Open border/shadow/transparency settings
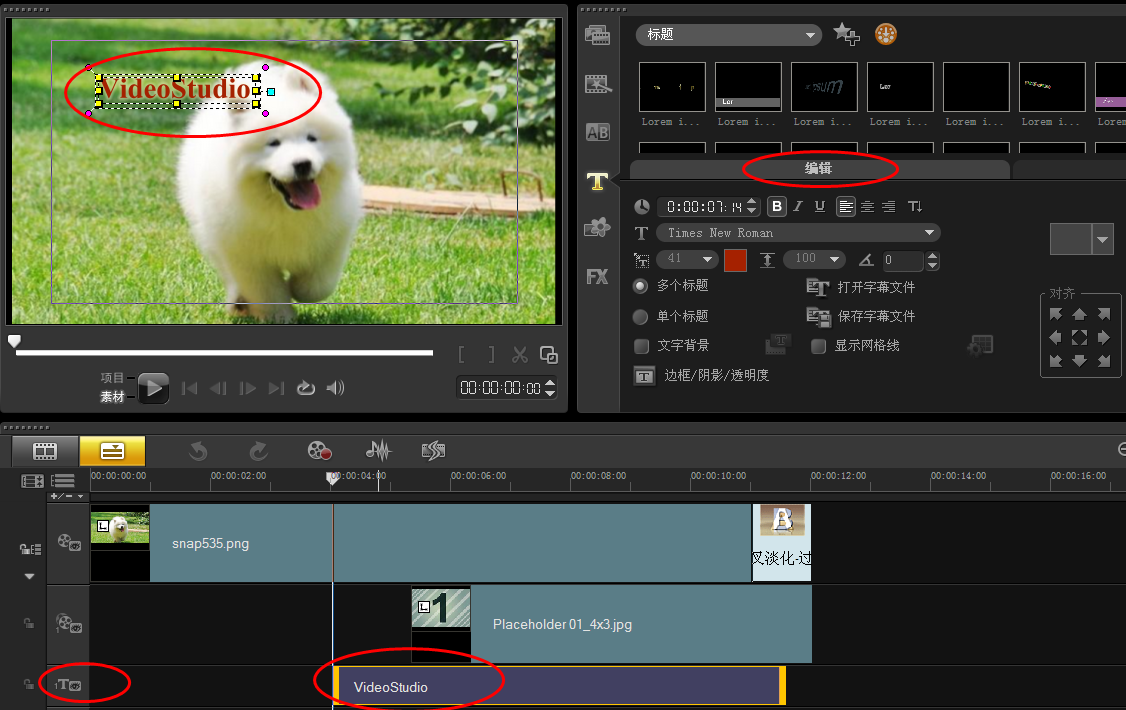 [702, 375]
